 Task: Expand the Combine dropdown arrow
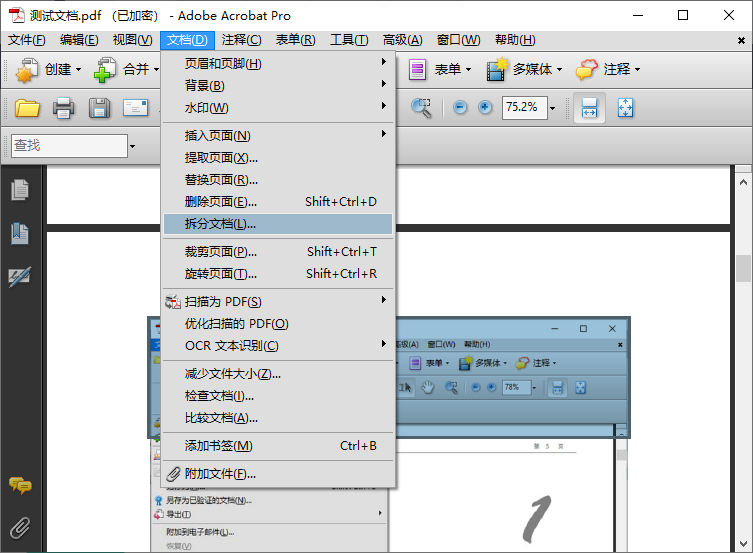click(157, 70)
